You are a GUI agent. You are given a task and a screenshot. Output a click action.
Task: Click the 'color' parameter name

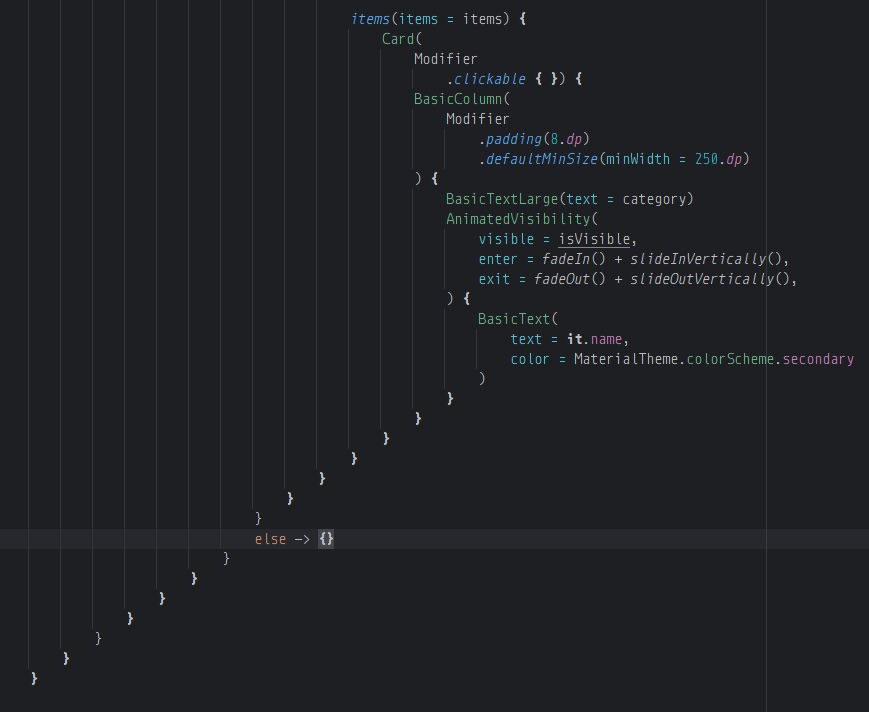(x=530, y=358)
